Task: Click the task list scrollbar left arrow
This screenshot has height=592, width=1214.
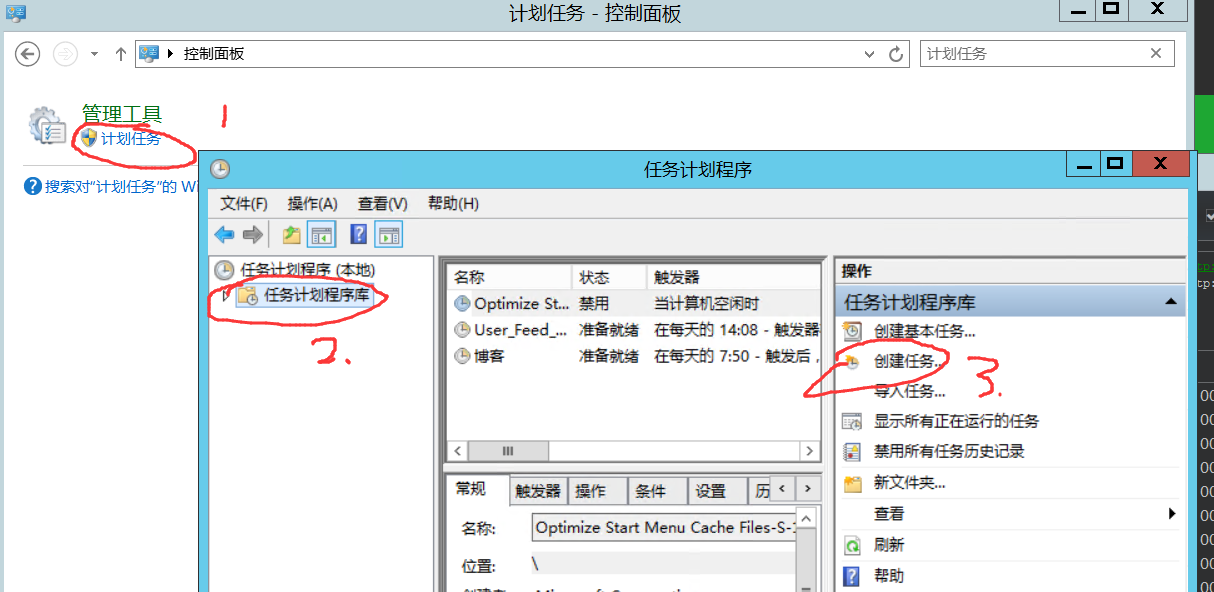Action: tap(457, 451)
